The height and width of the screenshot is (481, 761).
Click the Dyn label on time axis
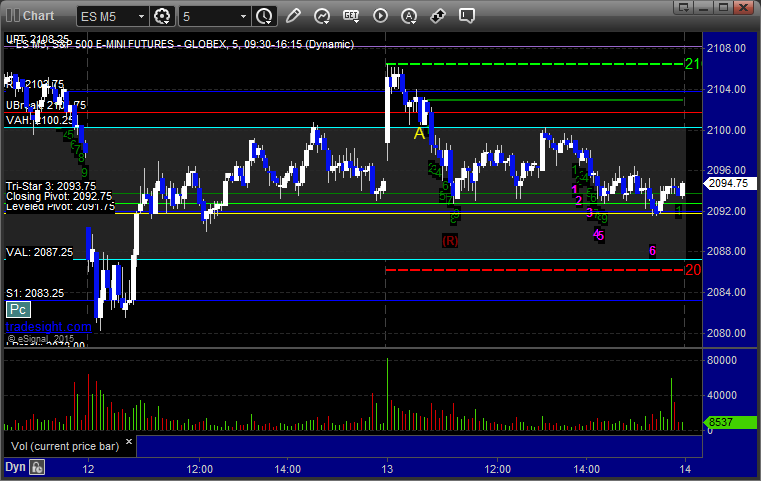[15, 467]
